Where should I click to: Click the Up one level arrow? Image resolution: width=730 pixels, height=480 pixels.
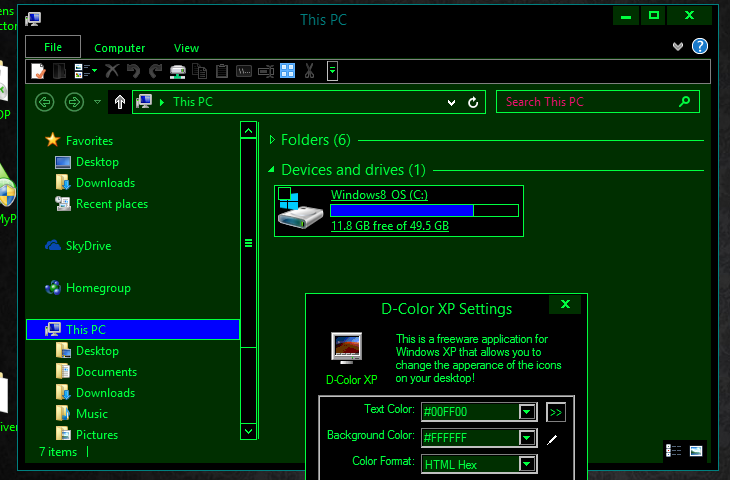tap(120, 102)
